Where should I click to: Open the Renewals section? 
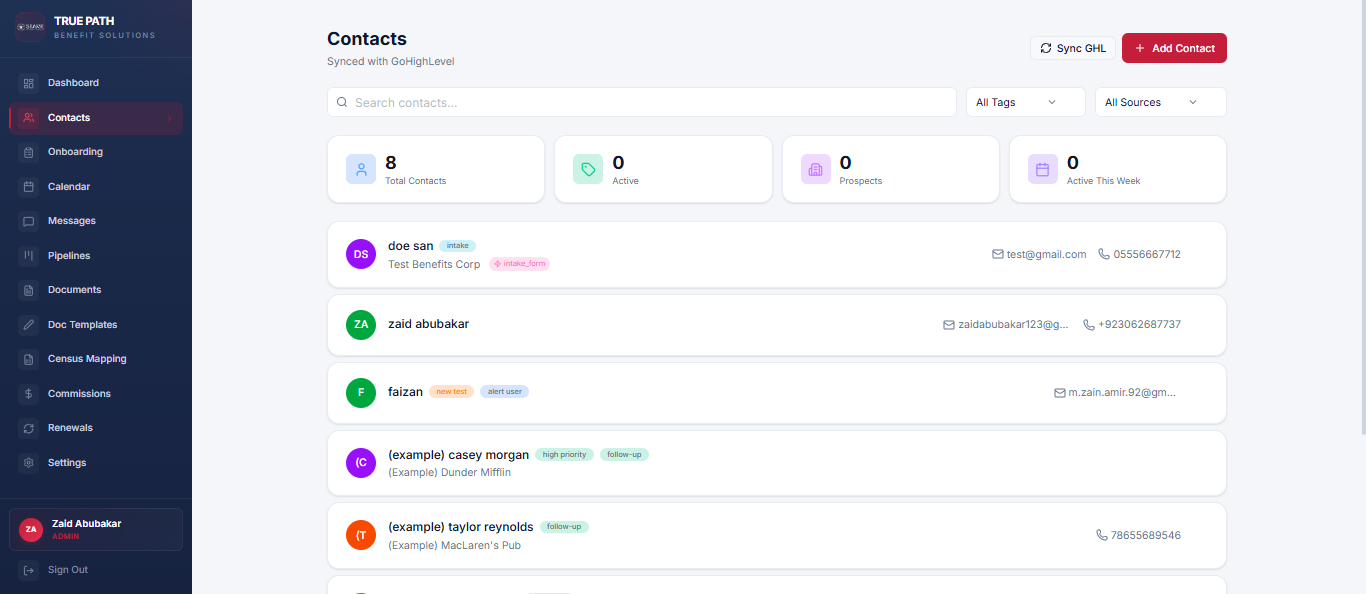pos(70,427)
